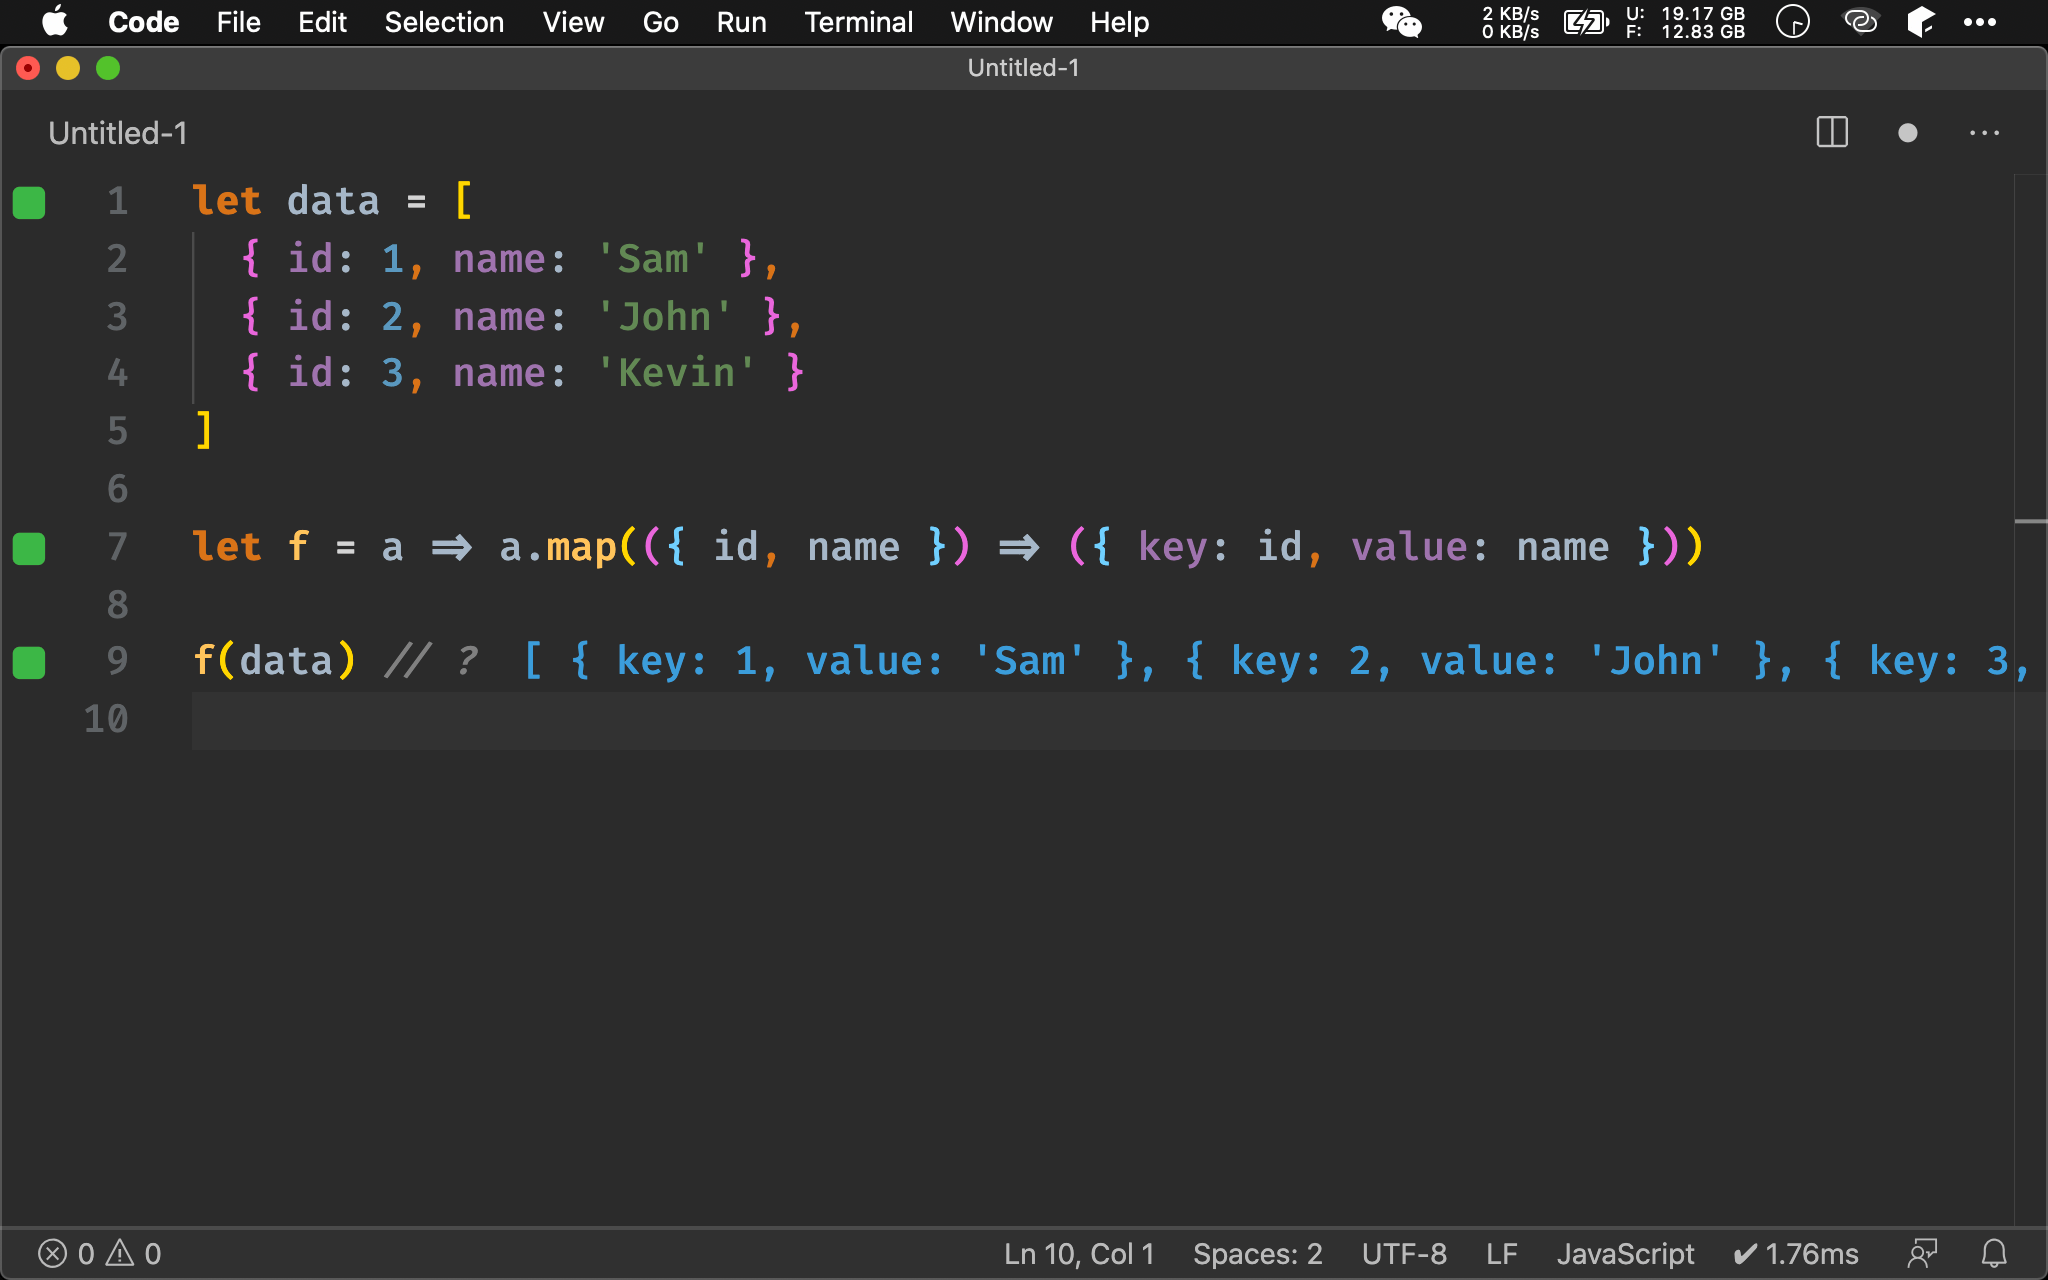The height and width of the screenshot is (1280, 2048).
Task: Open the Help menu
Action: click(1119, 22)
